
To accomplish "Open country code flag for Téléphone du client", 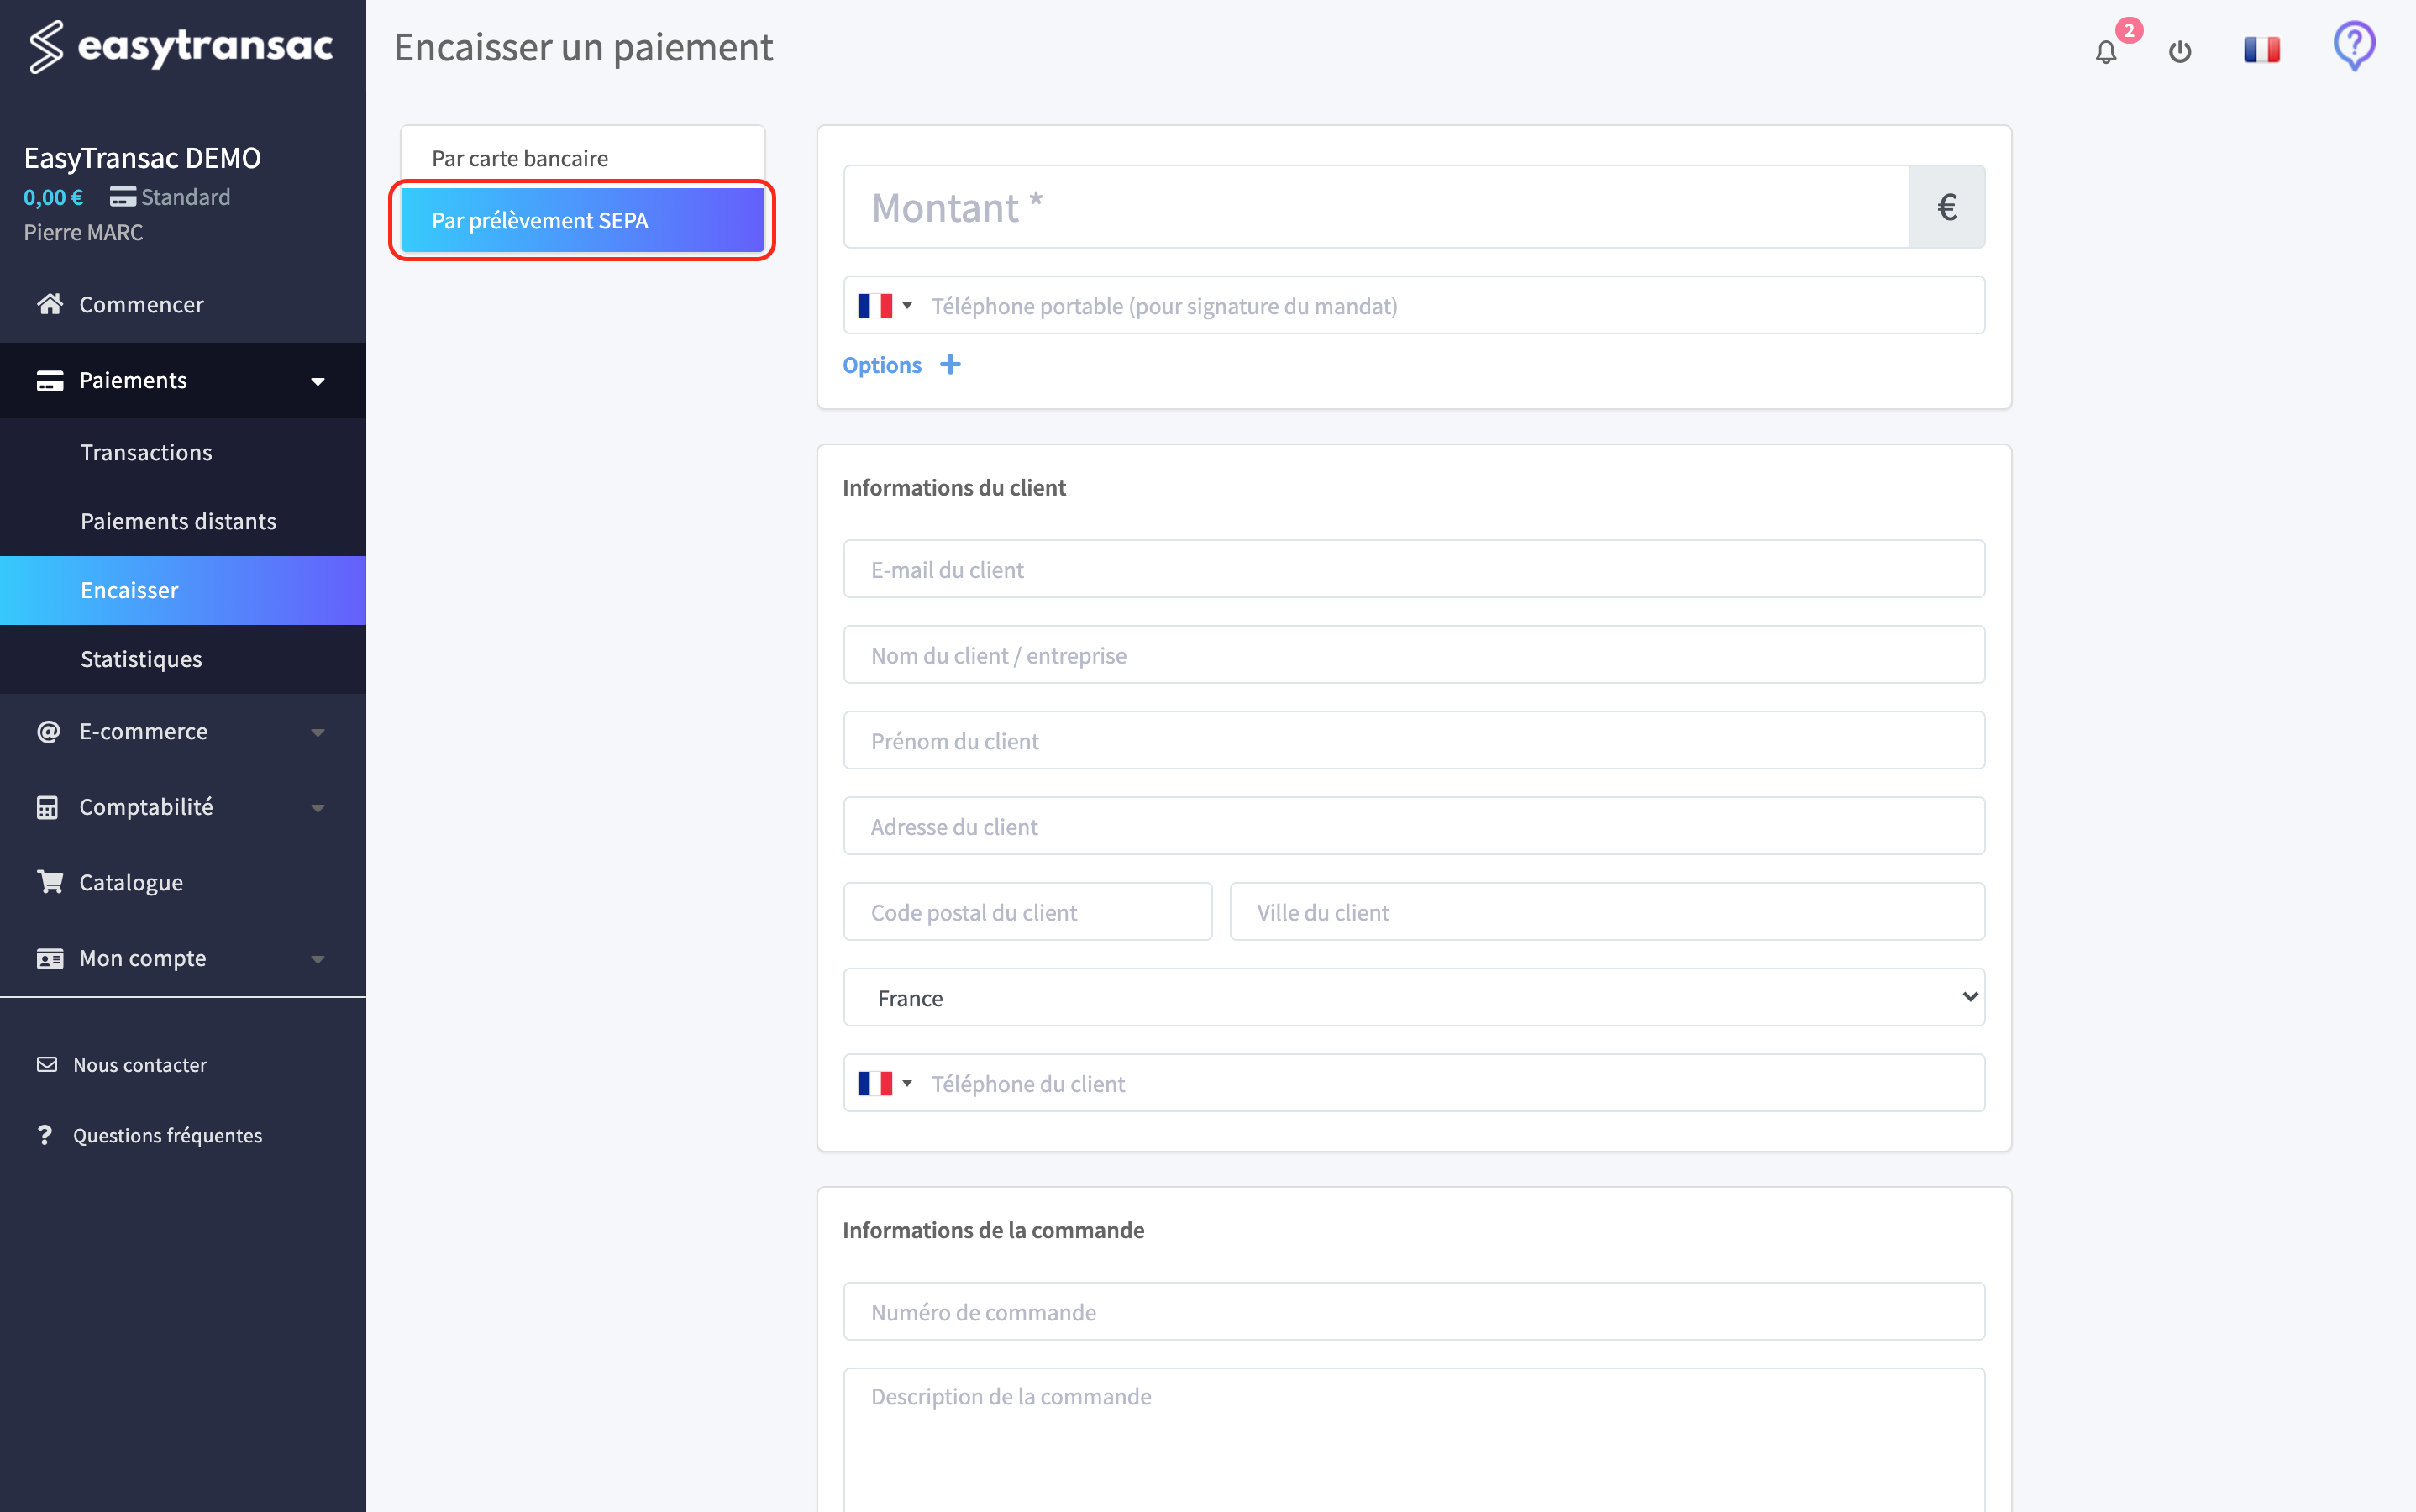I will 885,1083.
